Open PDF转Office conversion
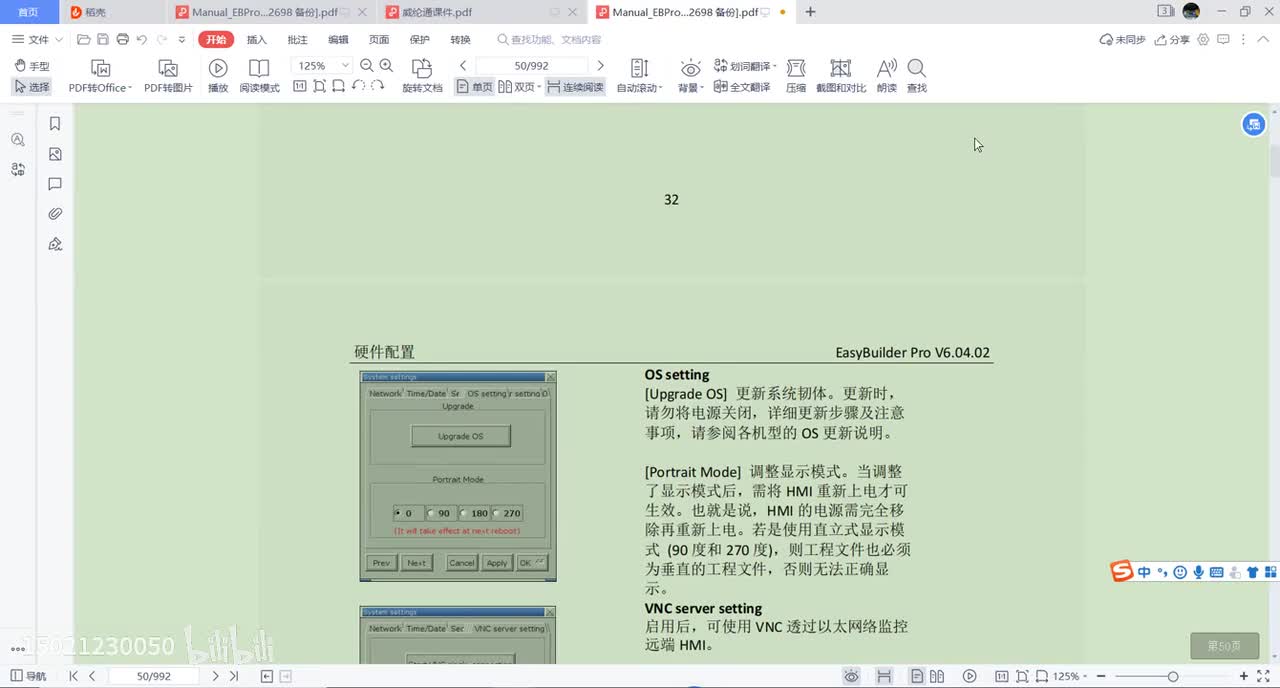1280x688 pixels. 100,76
